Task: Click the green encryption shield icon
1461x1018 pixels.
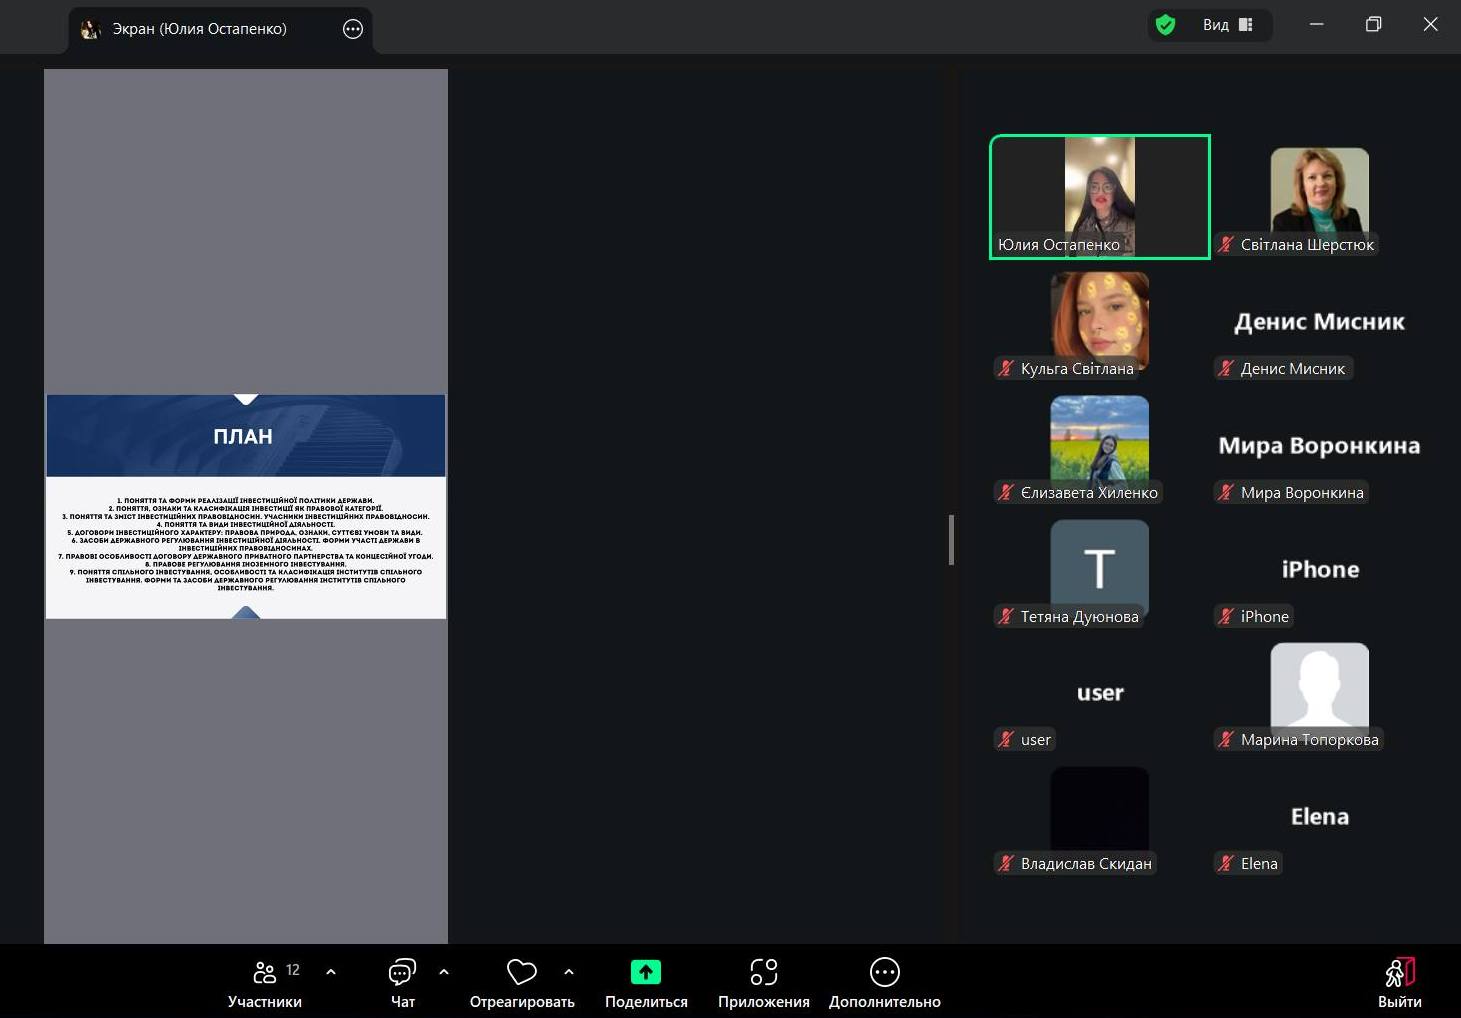Action: pyautogui.click(x=1165, y=25)
